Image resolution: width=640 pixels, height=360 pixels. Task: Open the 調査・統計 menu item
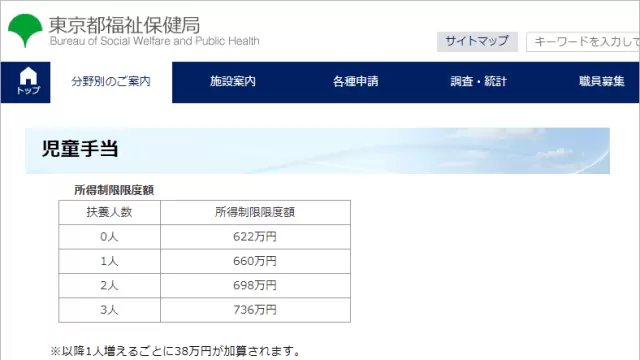pyautogui.click(x=478, y=82)
